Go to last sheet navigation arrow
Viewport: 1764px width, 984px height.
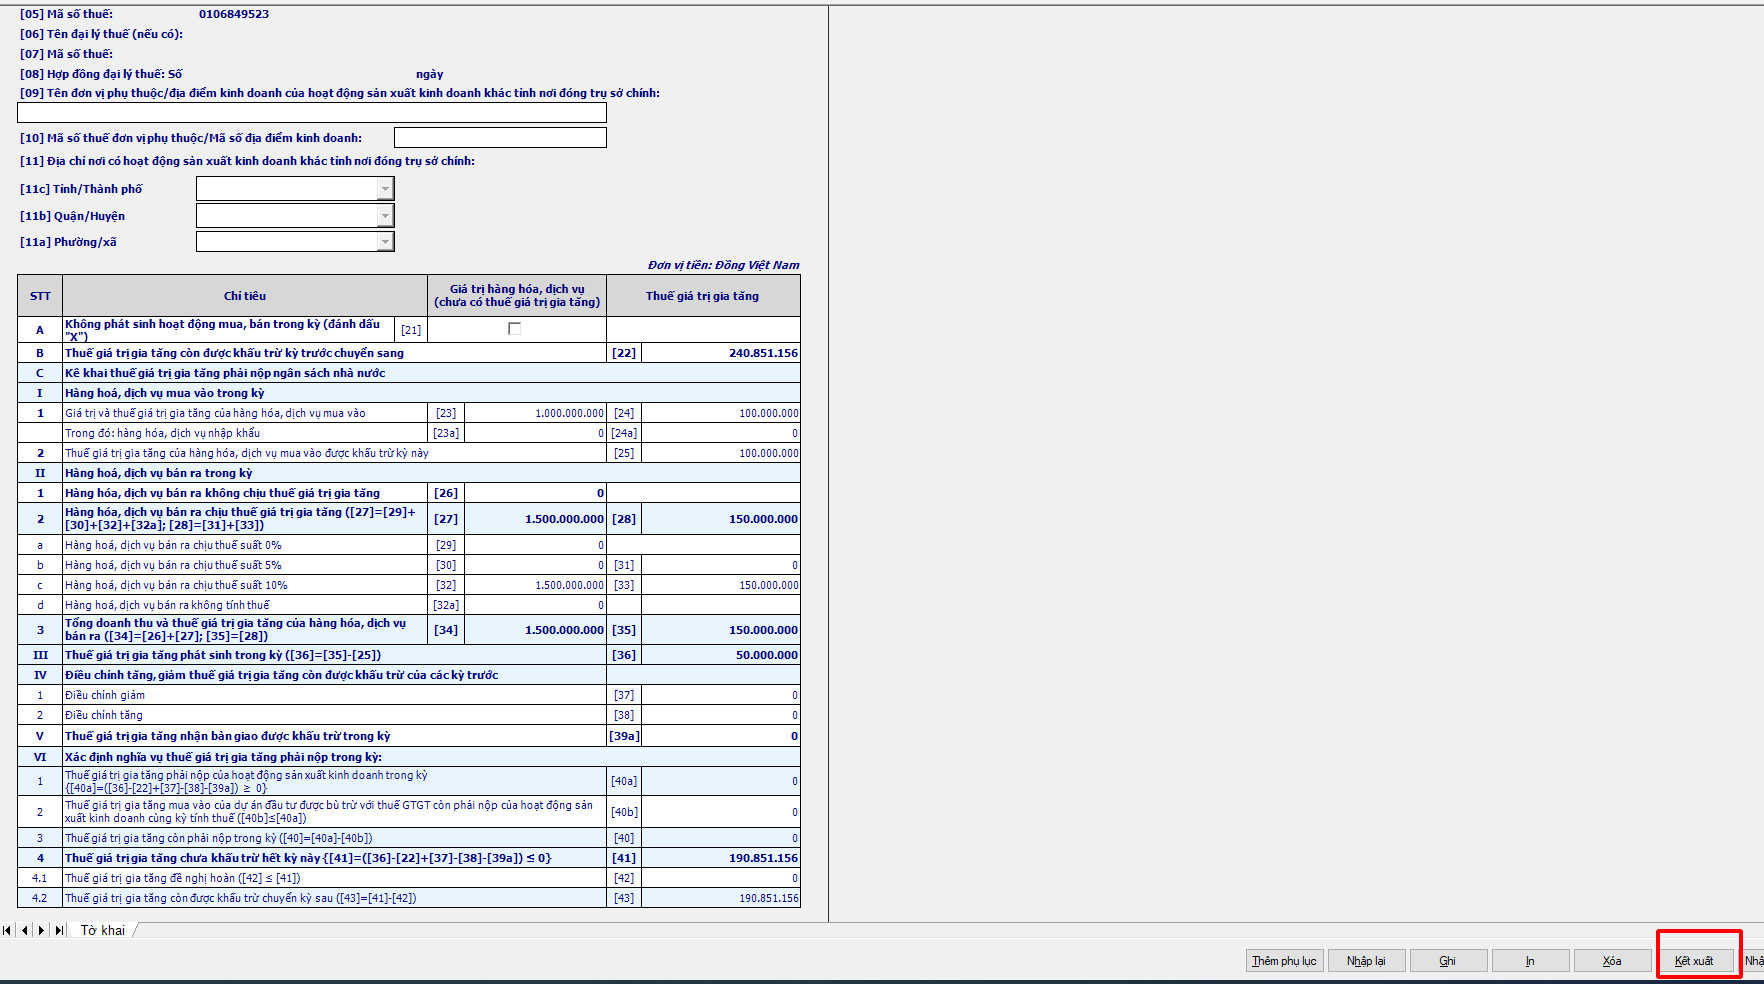point(59,930)
